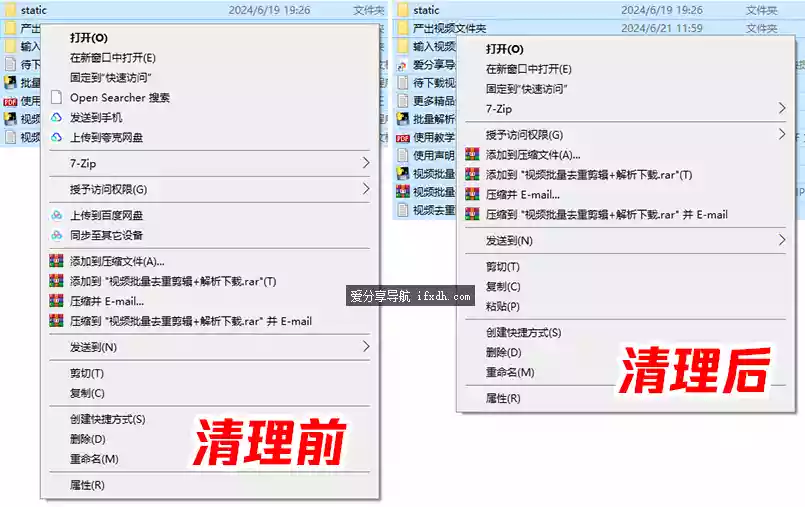This screenshot has width=805, height=507.
Task: Click the static folder icon in right list
Action: [x=402, y=10]
